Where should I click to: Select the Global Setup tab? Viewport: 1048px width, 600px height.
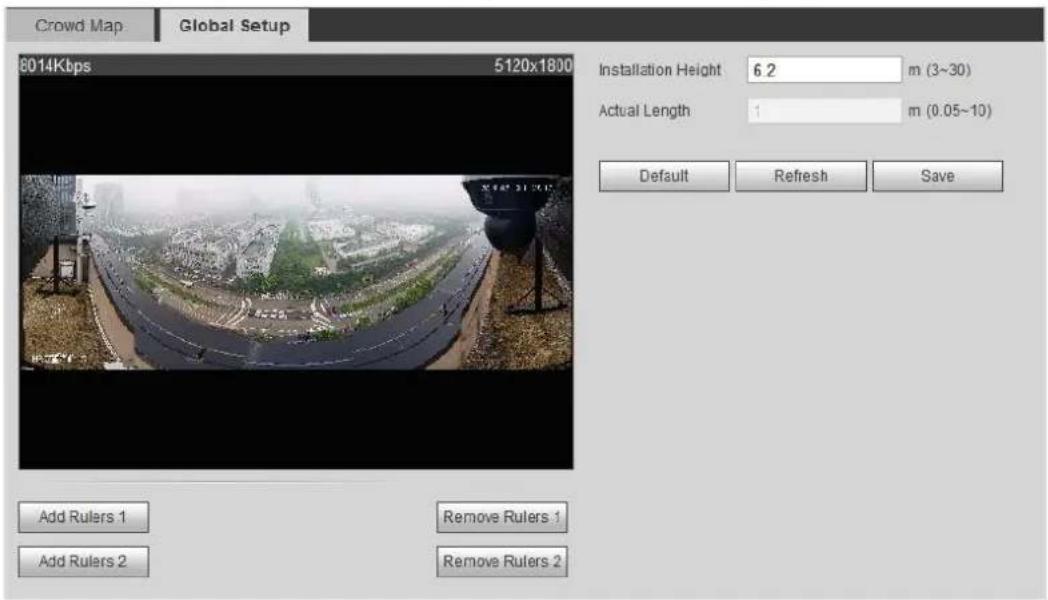click(234, 25)
